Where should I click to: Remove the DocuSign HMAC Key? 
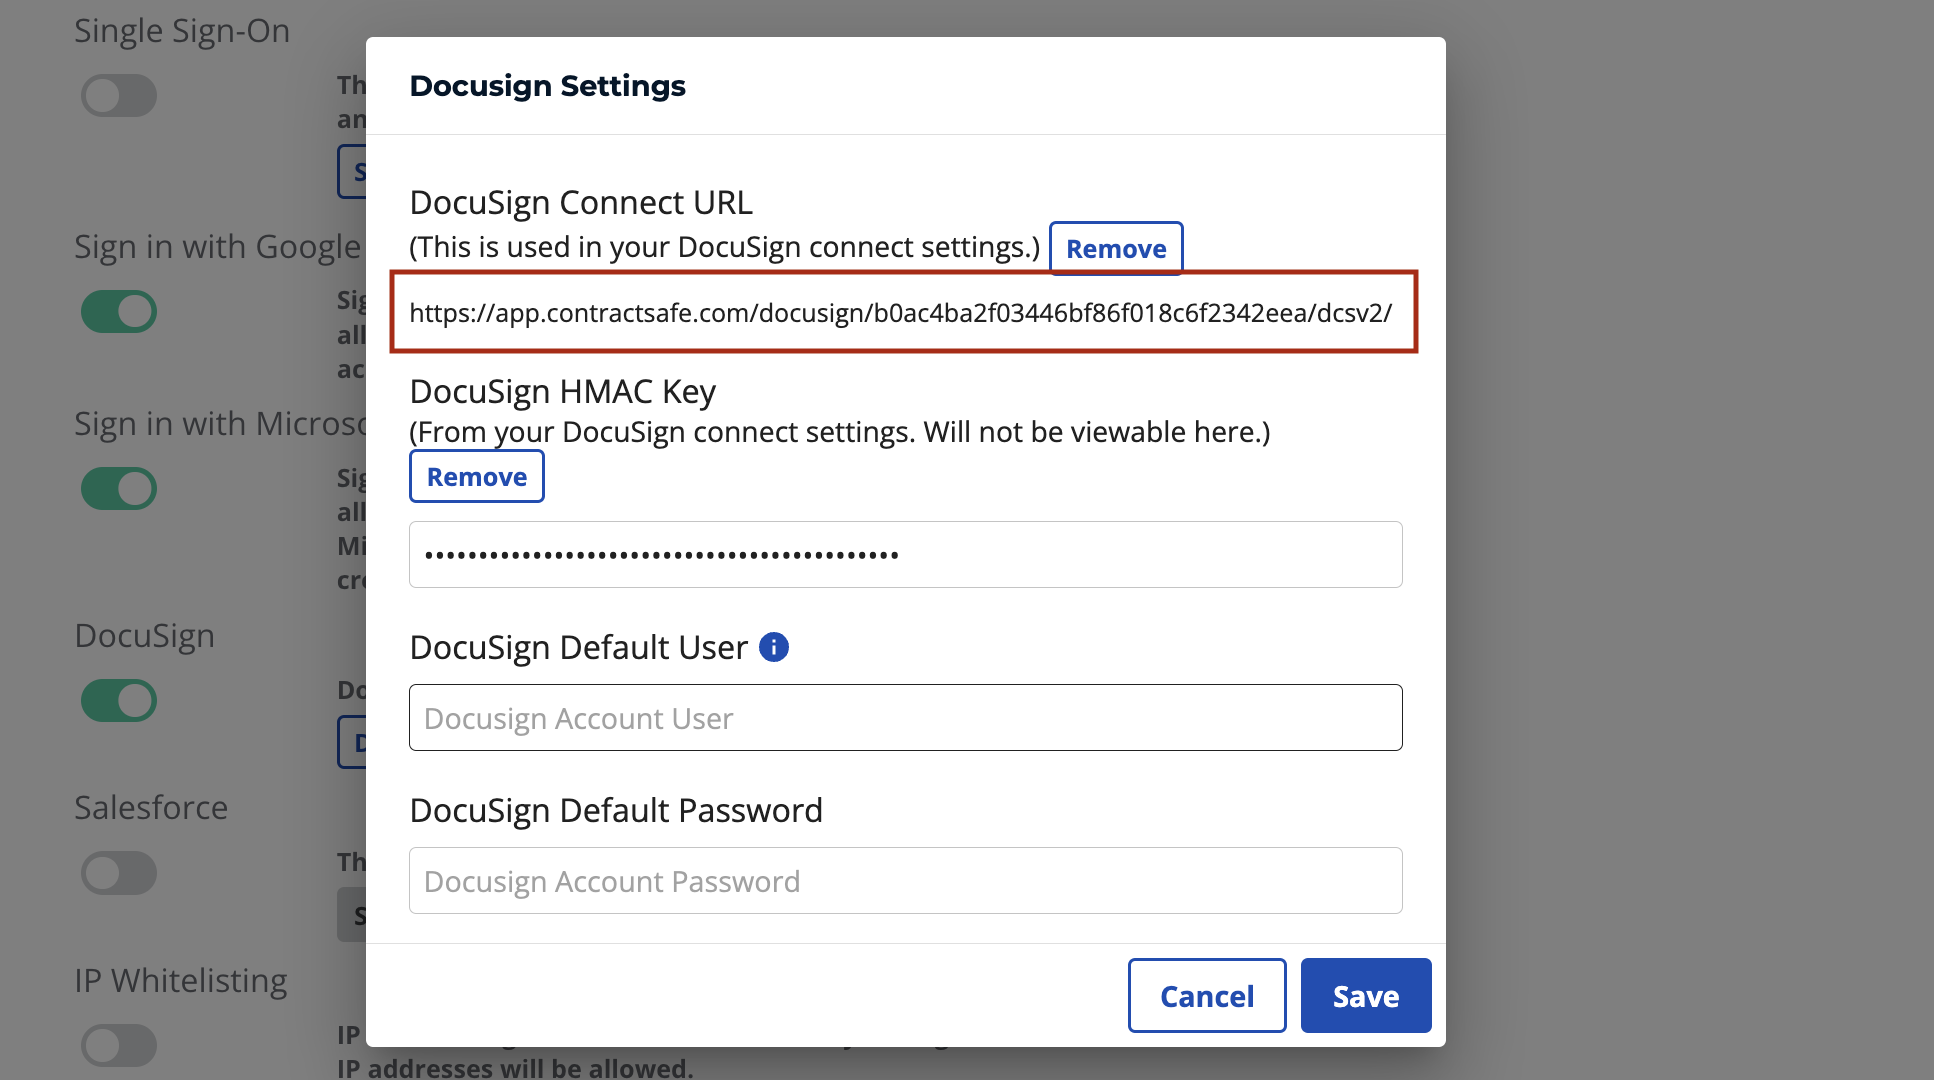pyautogui.click(x=476, y=476)
